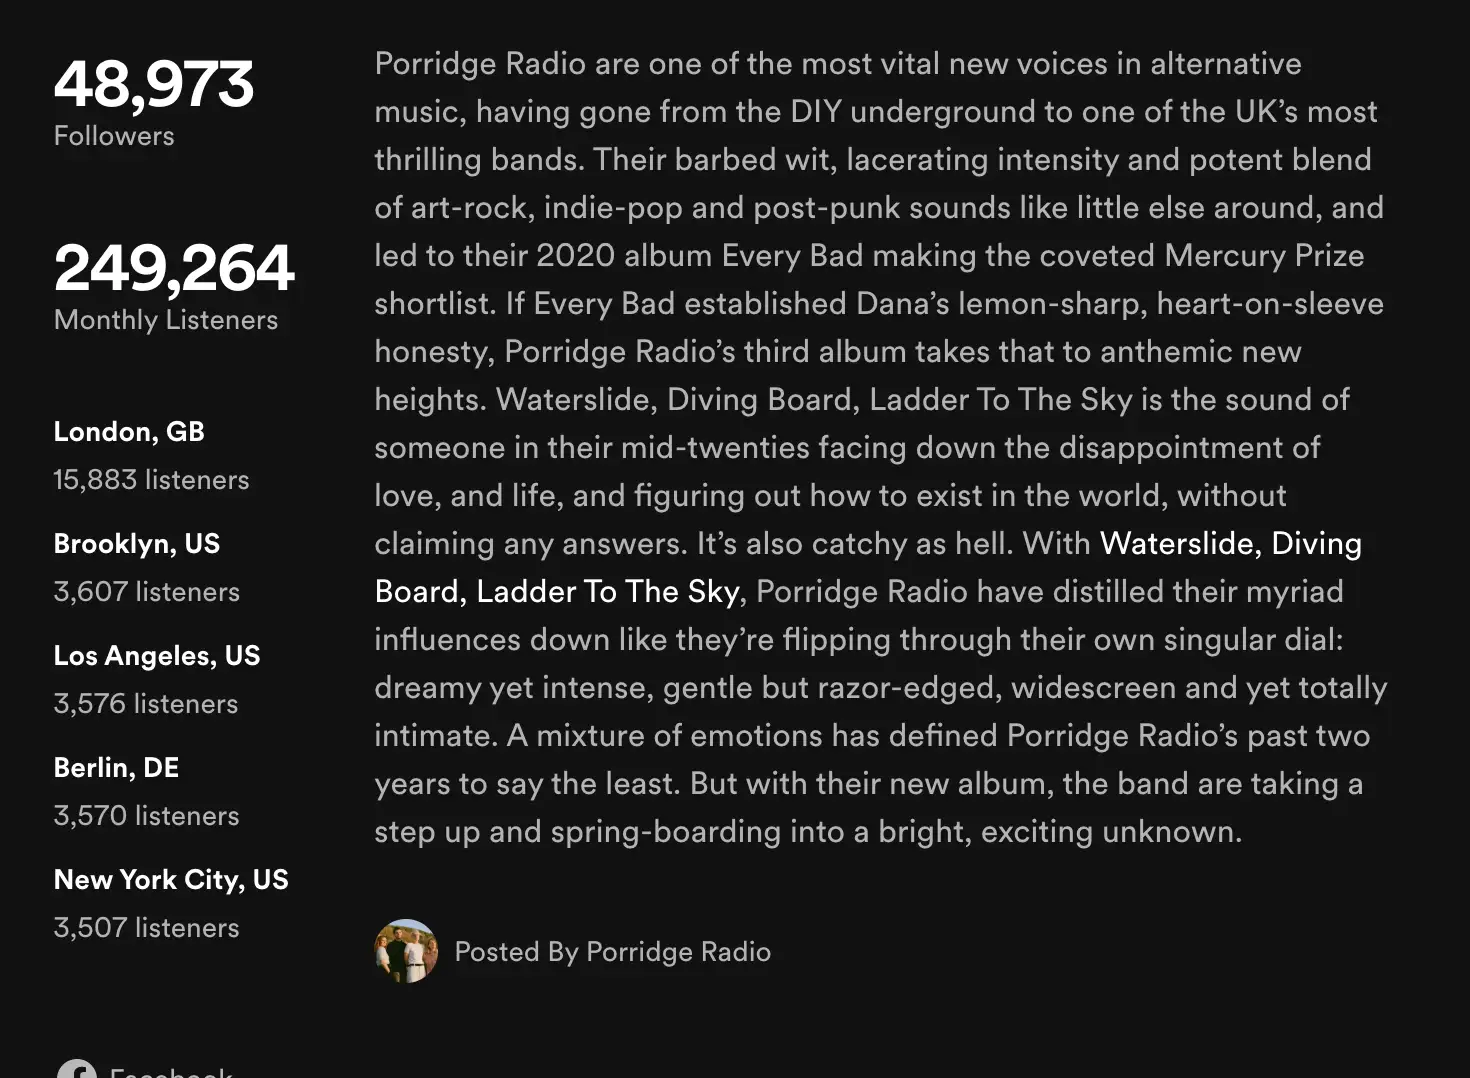The image size is (1470, 1078).
Task: Click the Followers label
Action: coord(114,136)
